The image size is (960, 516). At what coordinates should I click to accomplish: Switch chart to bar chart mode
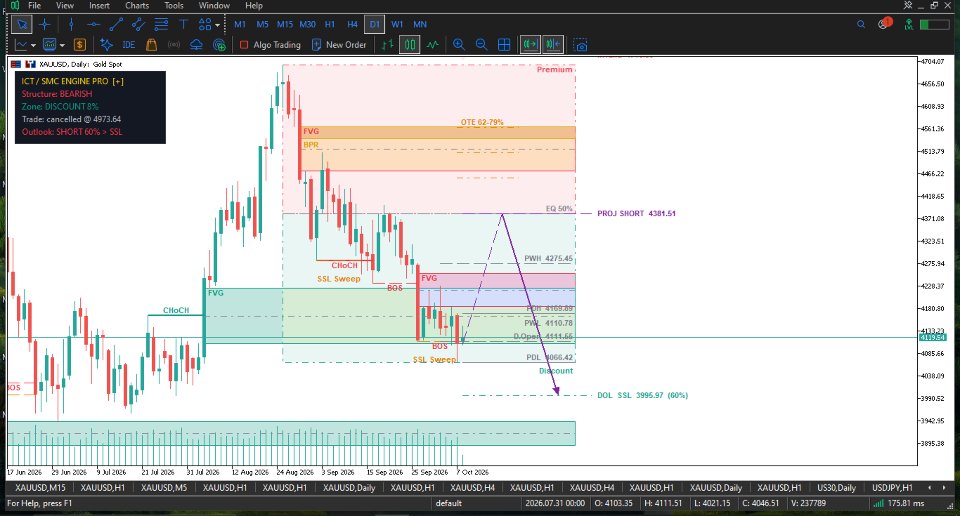click(x=387, y=45)
